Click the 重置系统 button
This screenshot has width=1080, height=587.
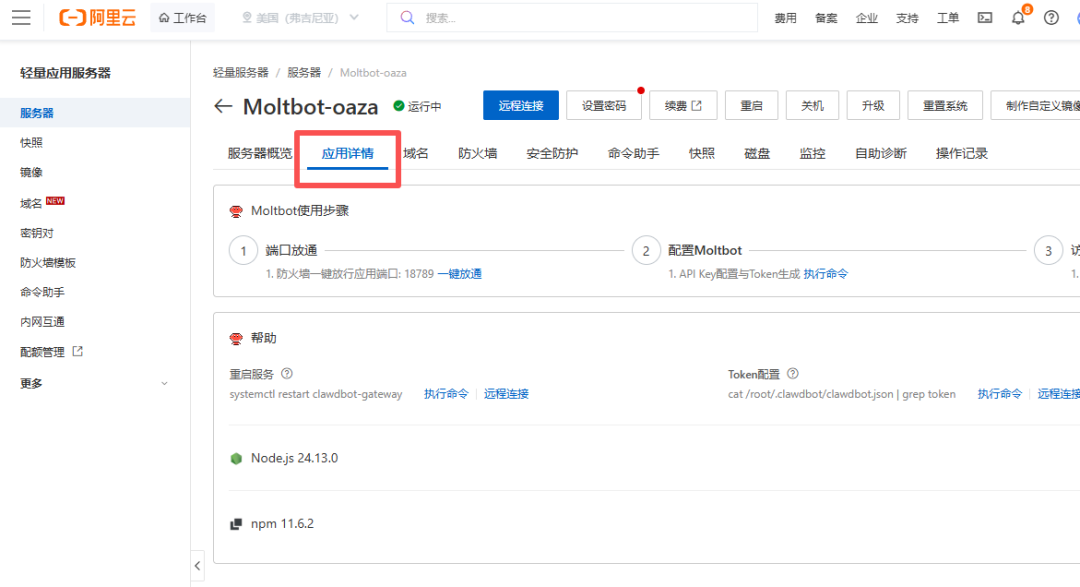(945, 105)
